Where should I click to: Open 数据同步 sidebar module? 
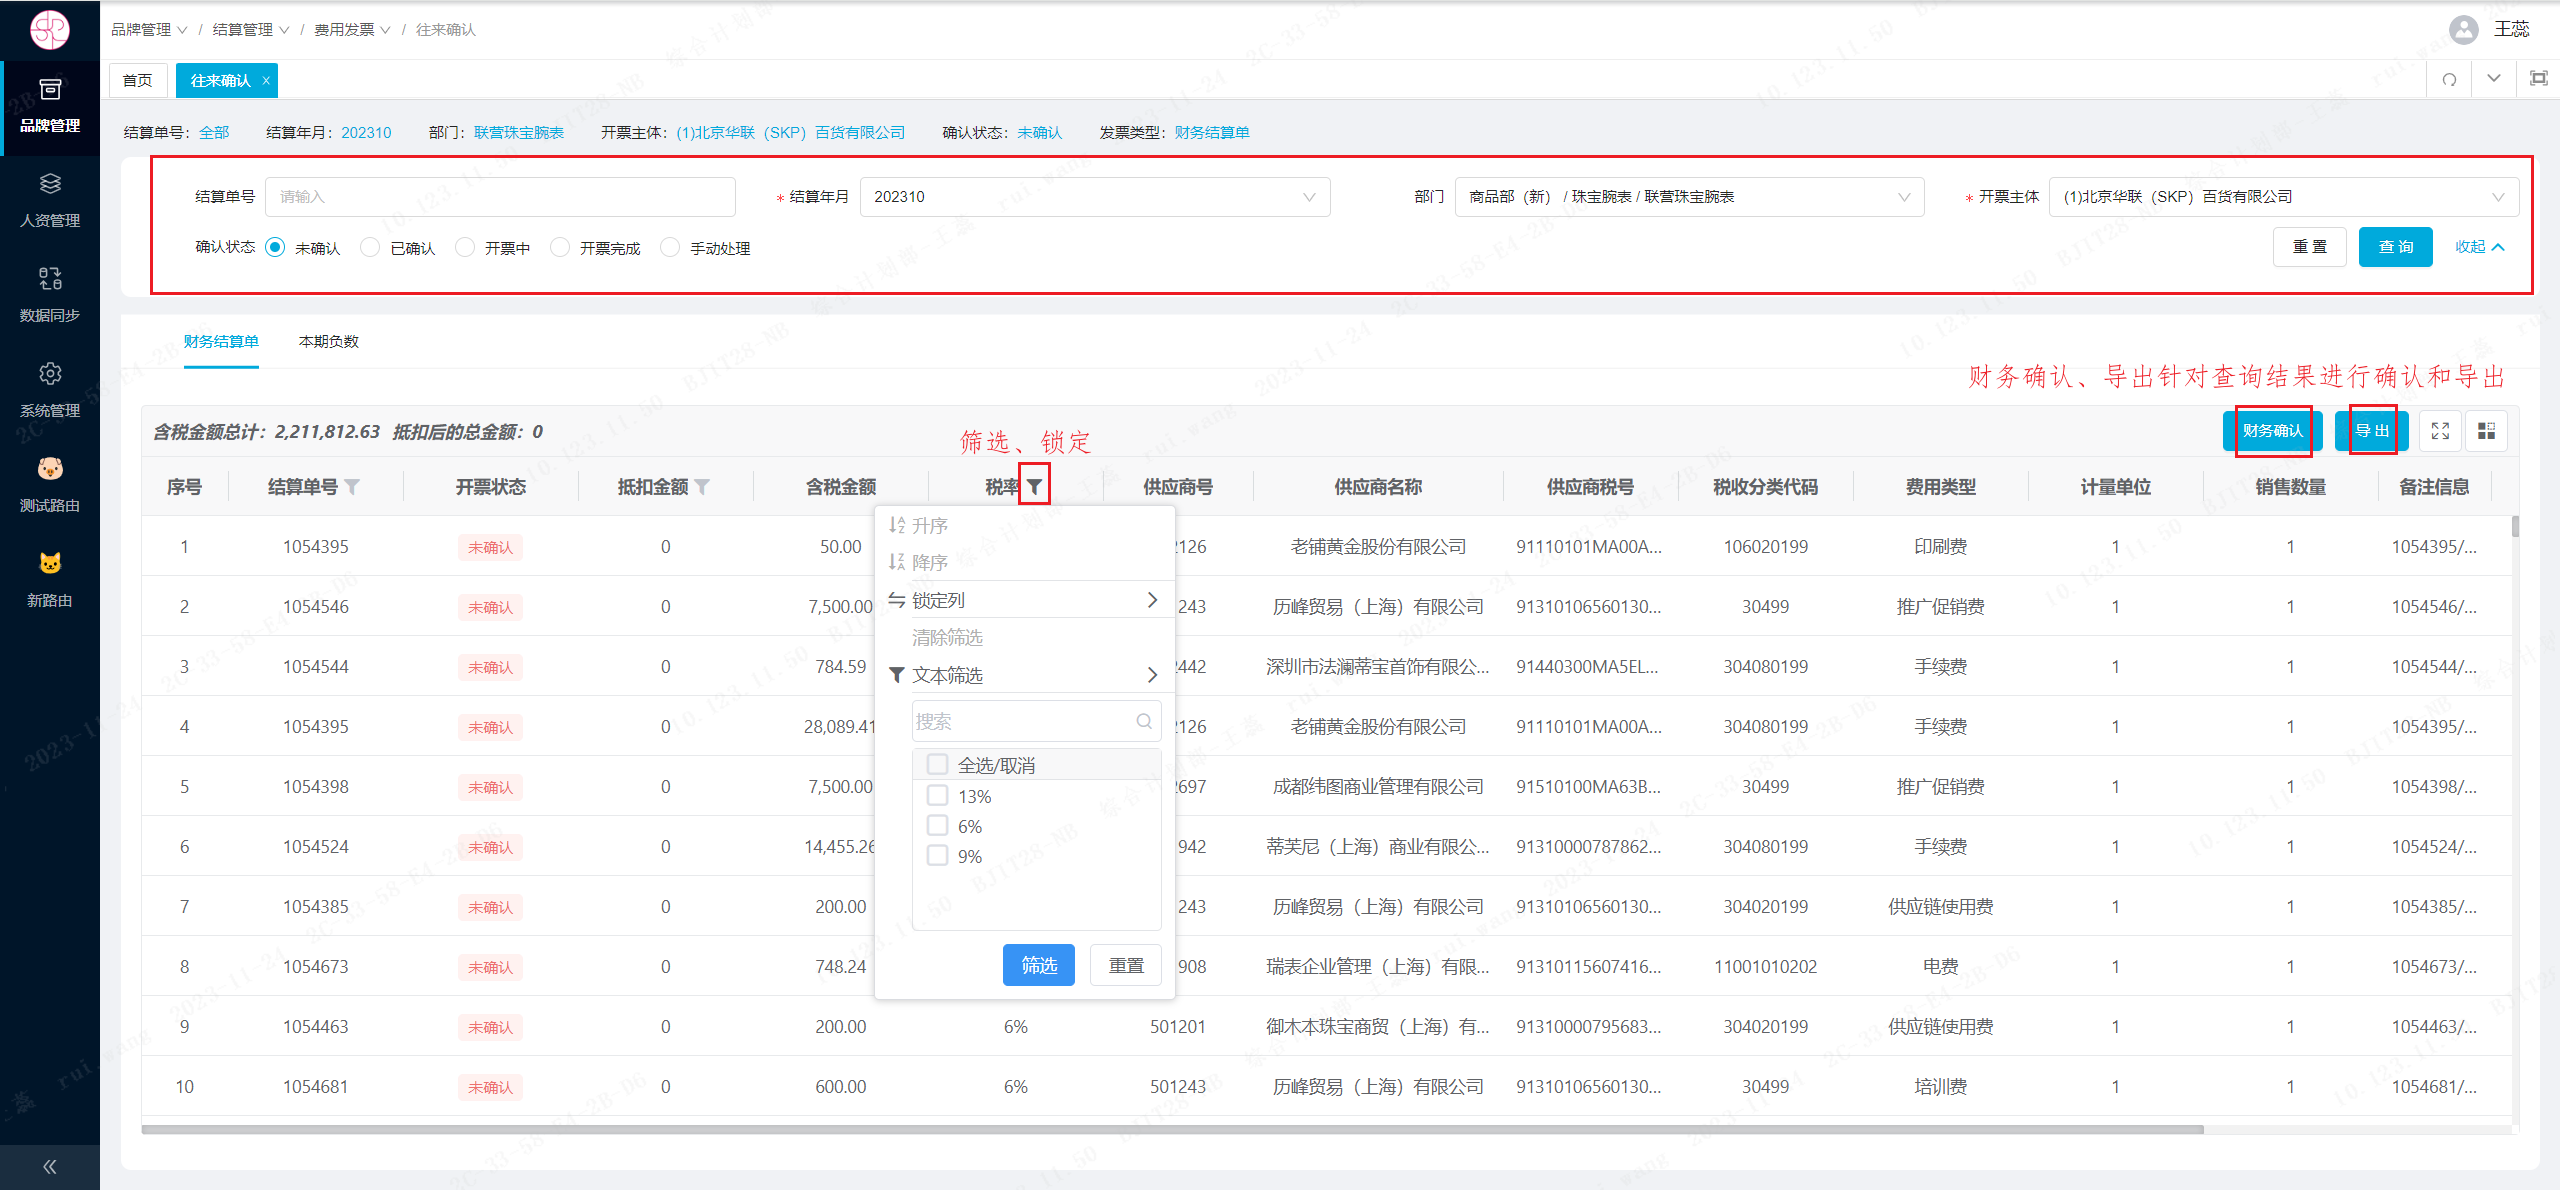click(50, 295)
